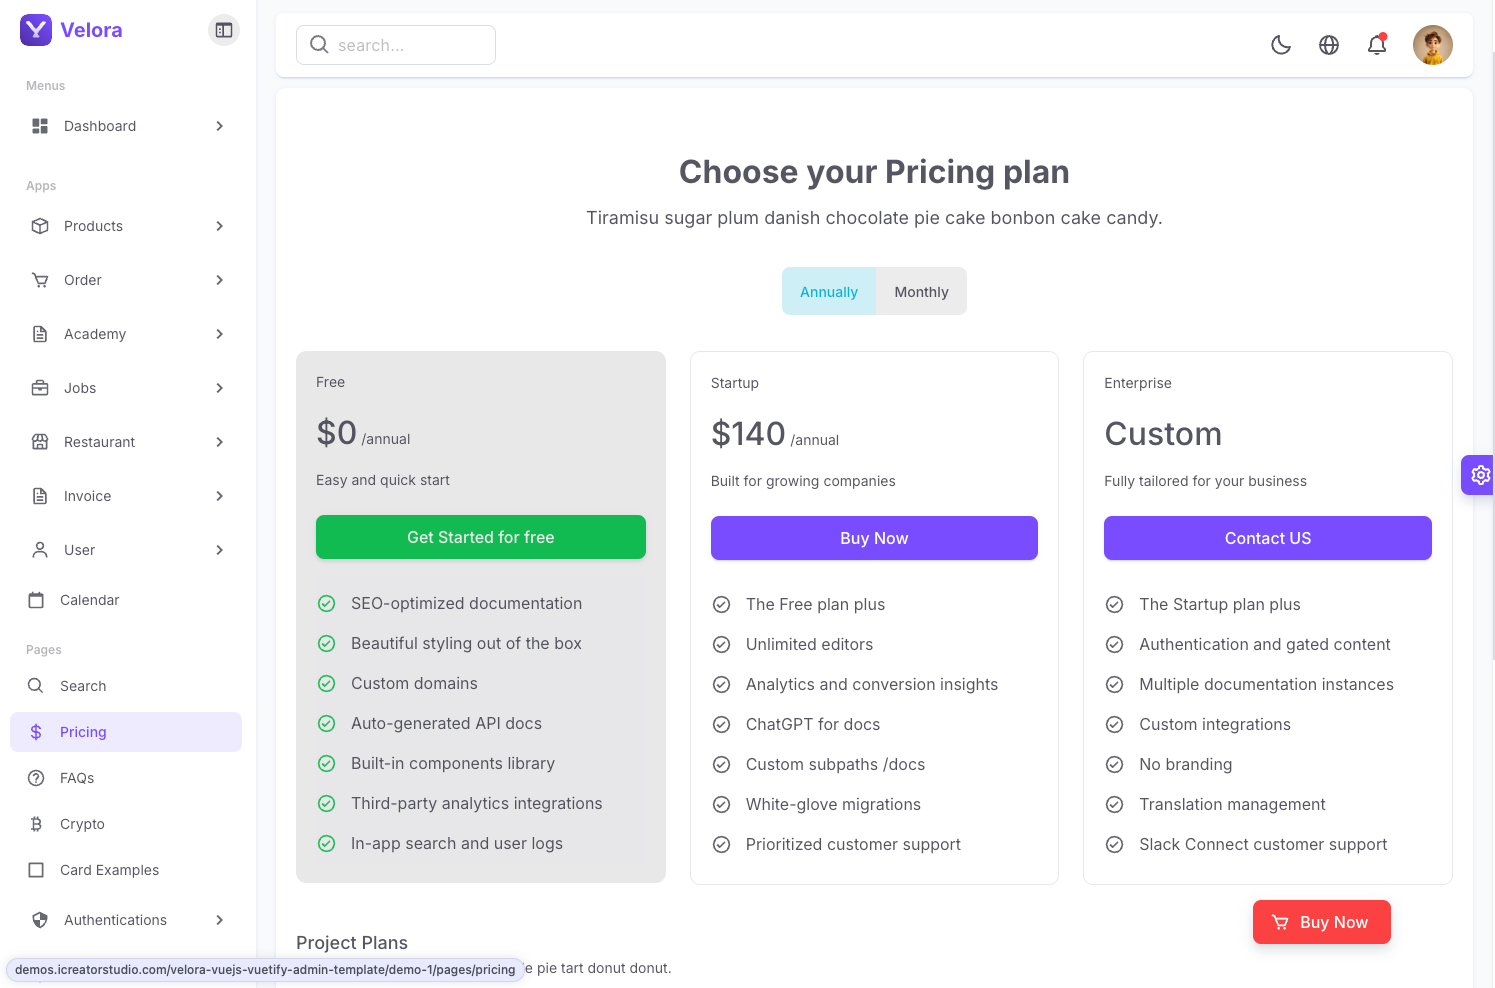The height and width of the screenshot is (988, 1495).
Task: Open the theme customizer gear icon
Action: pyautogui.click(x=1480, y=475)
